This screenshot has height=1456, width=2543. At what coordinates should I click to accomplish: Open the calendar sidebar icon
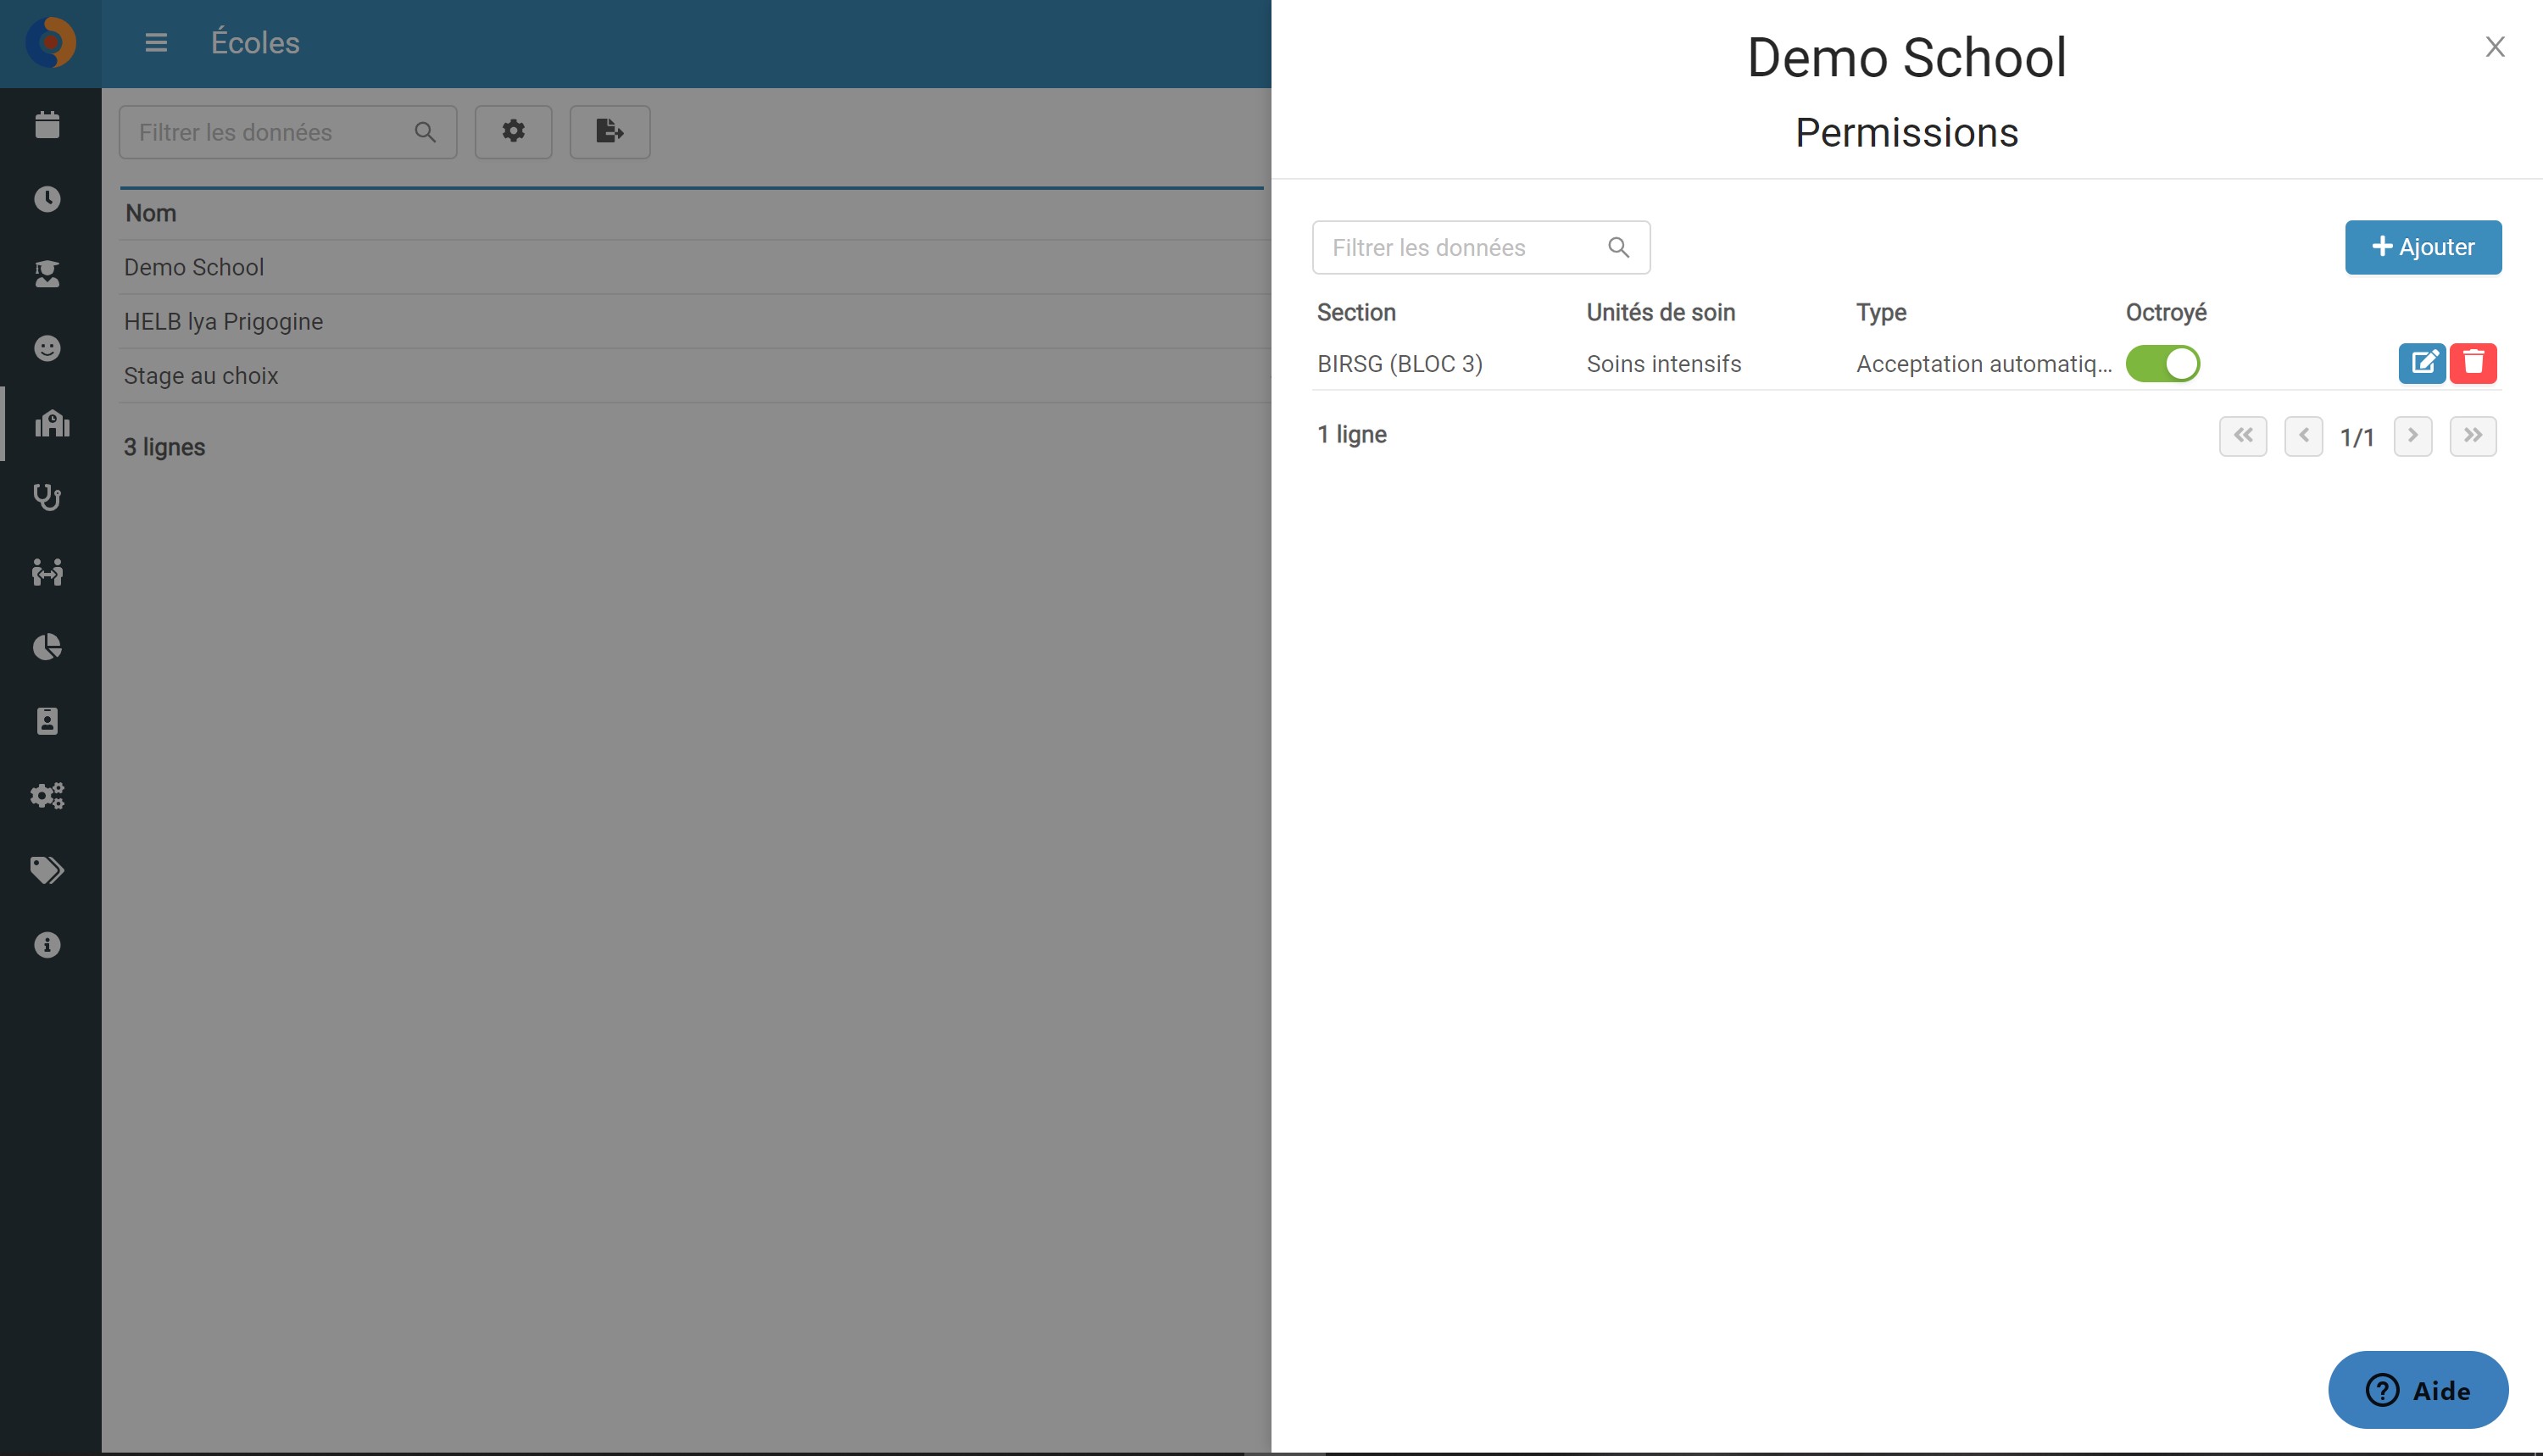(x=47, y=125)
